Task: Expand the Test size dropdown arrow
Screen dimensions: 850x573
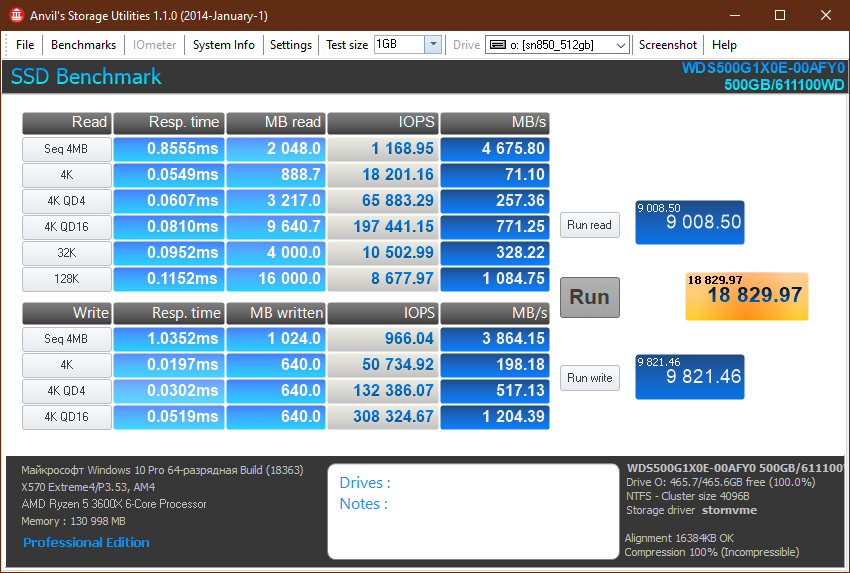Action: click(x=433, y=44)
